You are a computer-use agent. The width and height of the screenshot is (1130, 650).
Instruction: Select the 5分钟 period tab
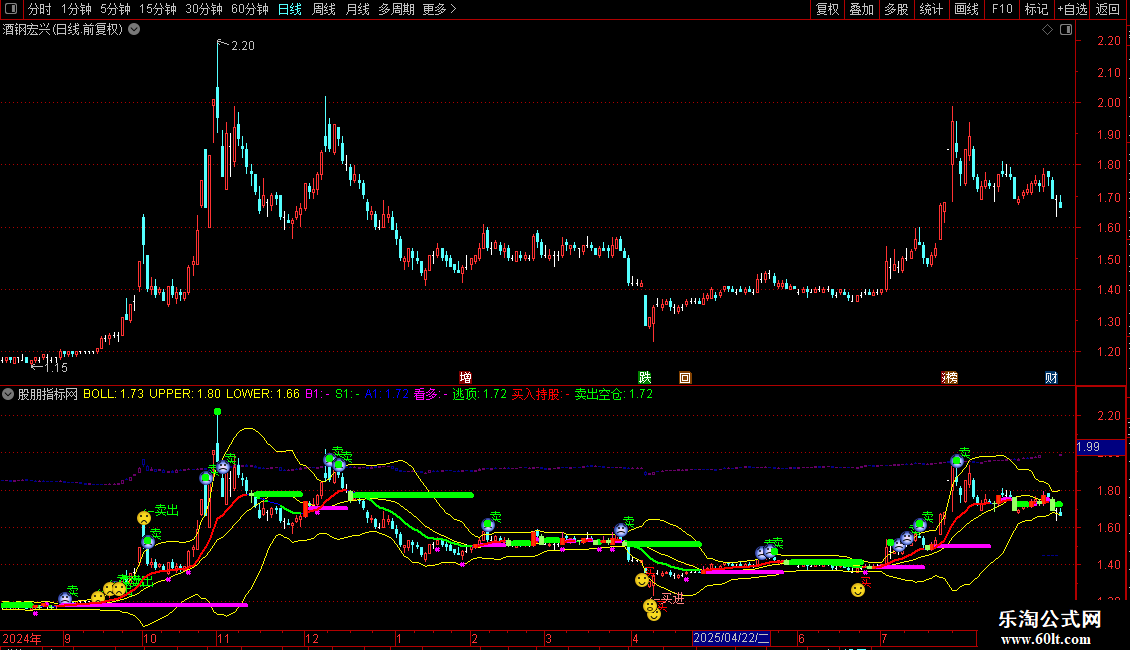115,9
